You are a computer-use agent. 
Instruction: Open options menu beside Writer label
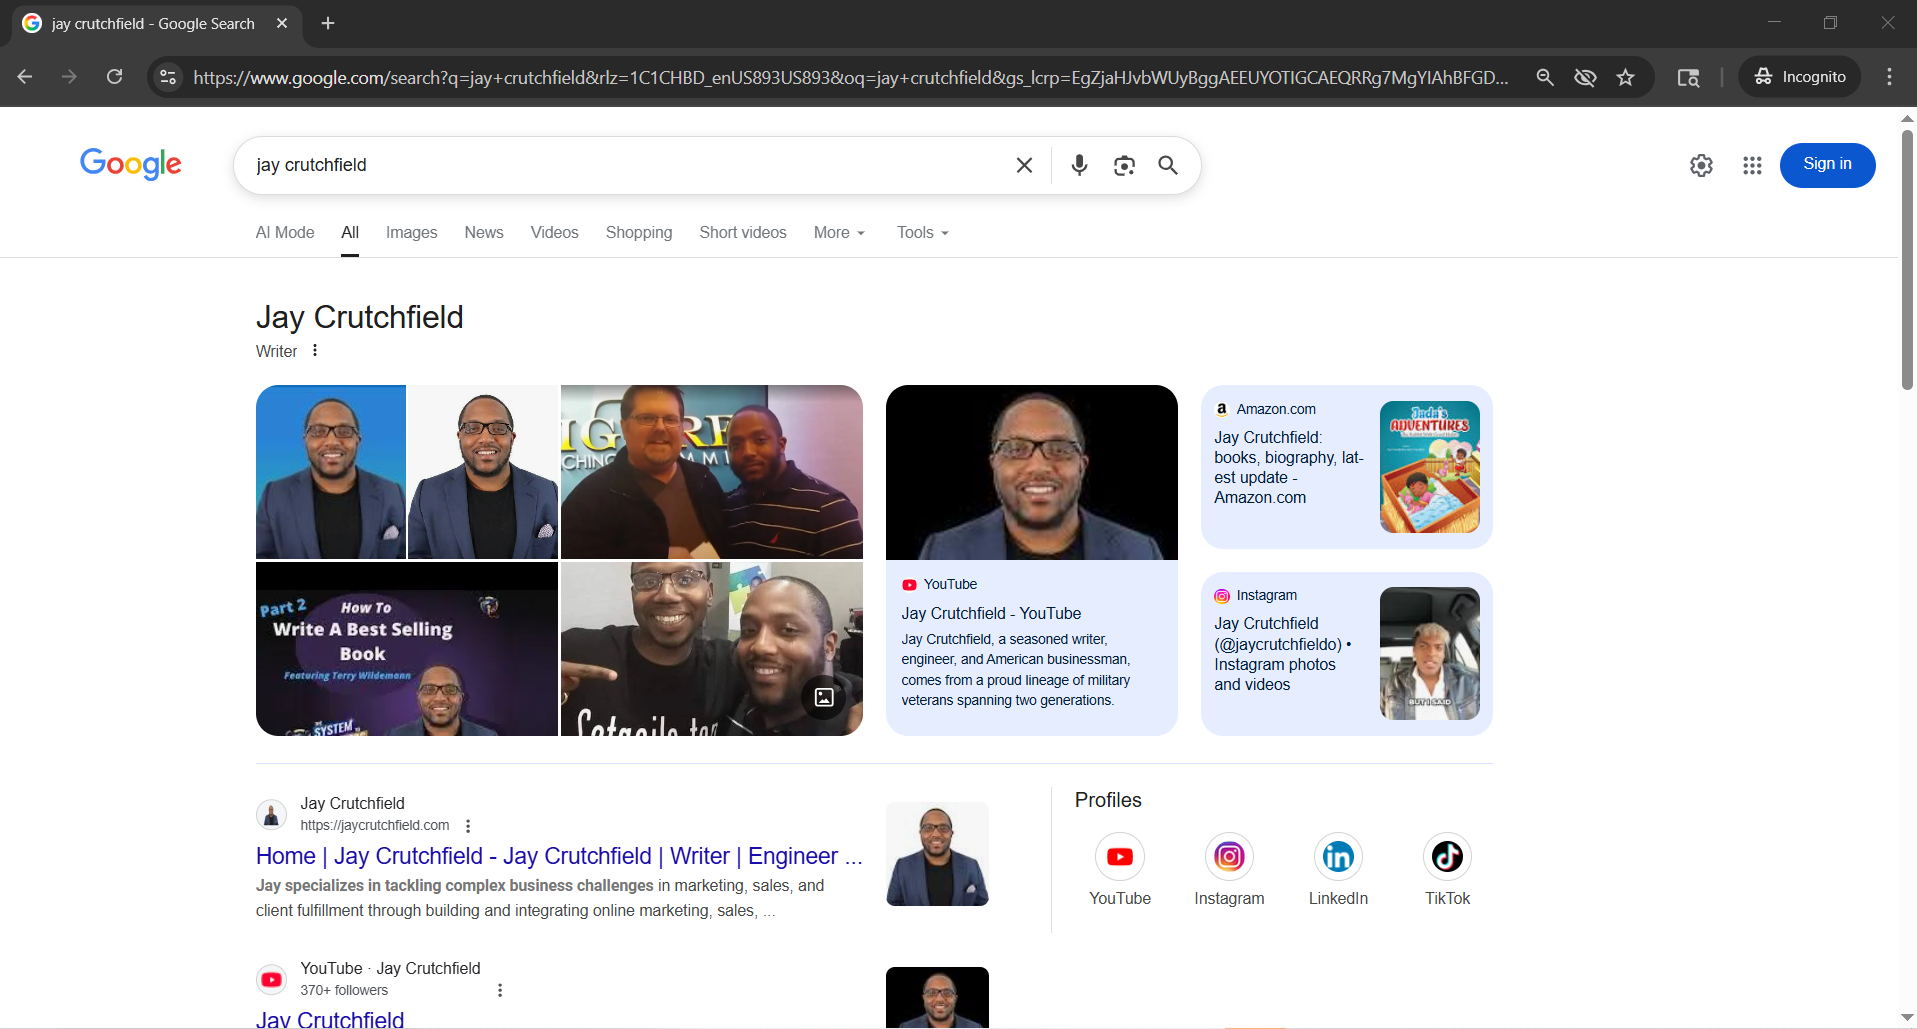point(315,351)
